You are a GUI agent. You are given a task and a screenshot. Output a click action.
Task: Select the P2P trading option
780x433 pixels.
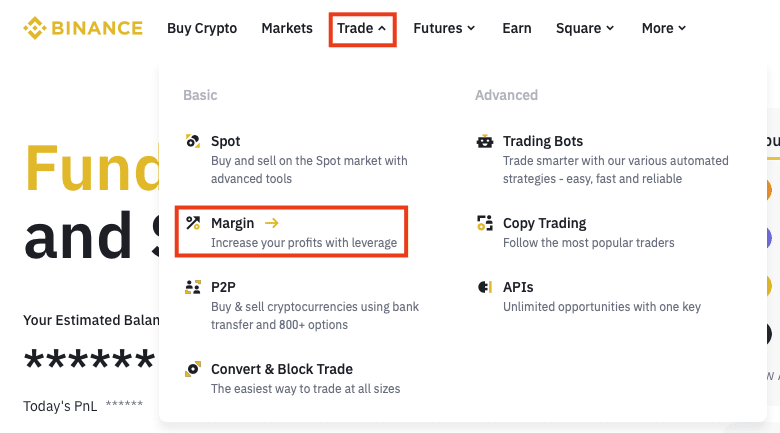click(x=223, y=287)
